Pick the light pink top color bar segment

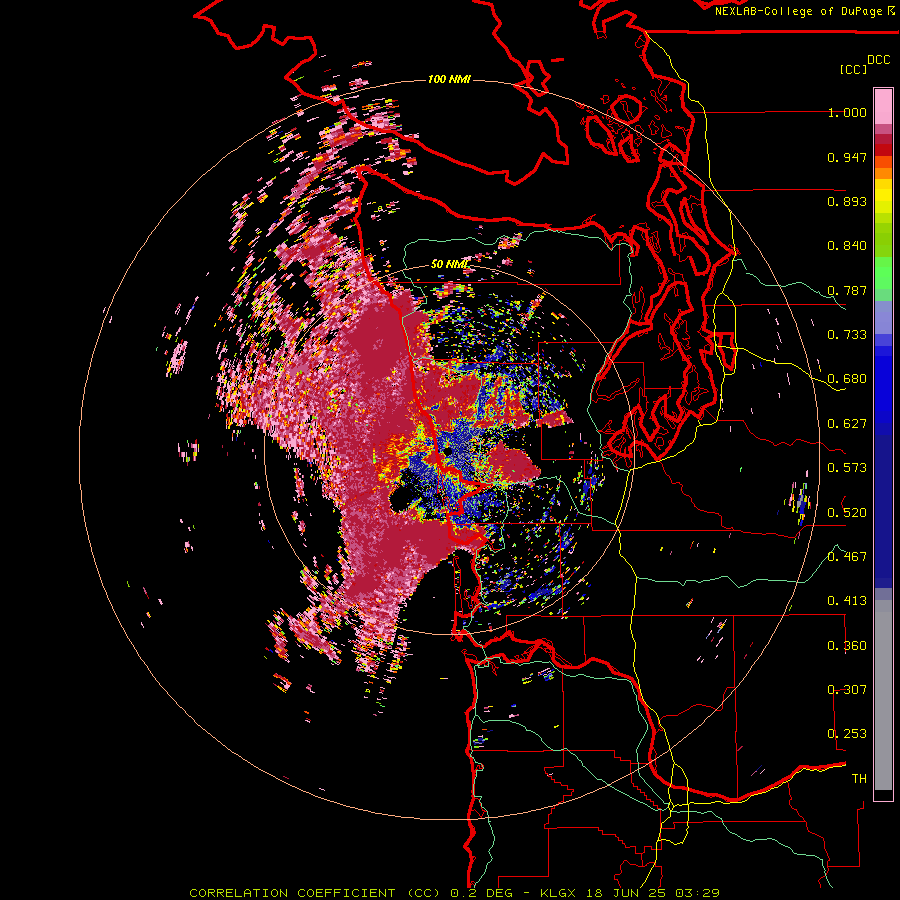[x=883, y=107]
